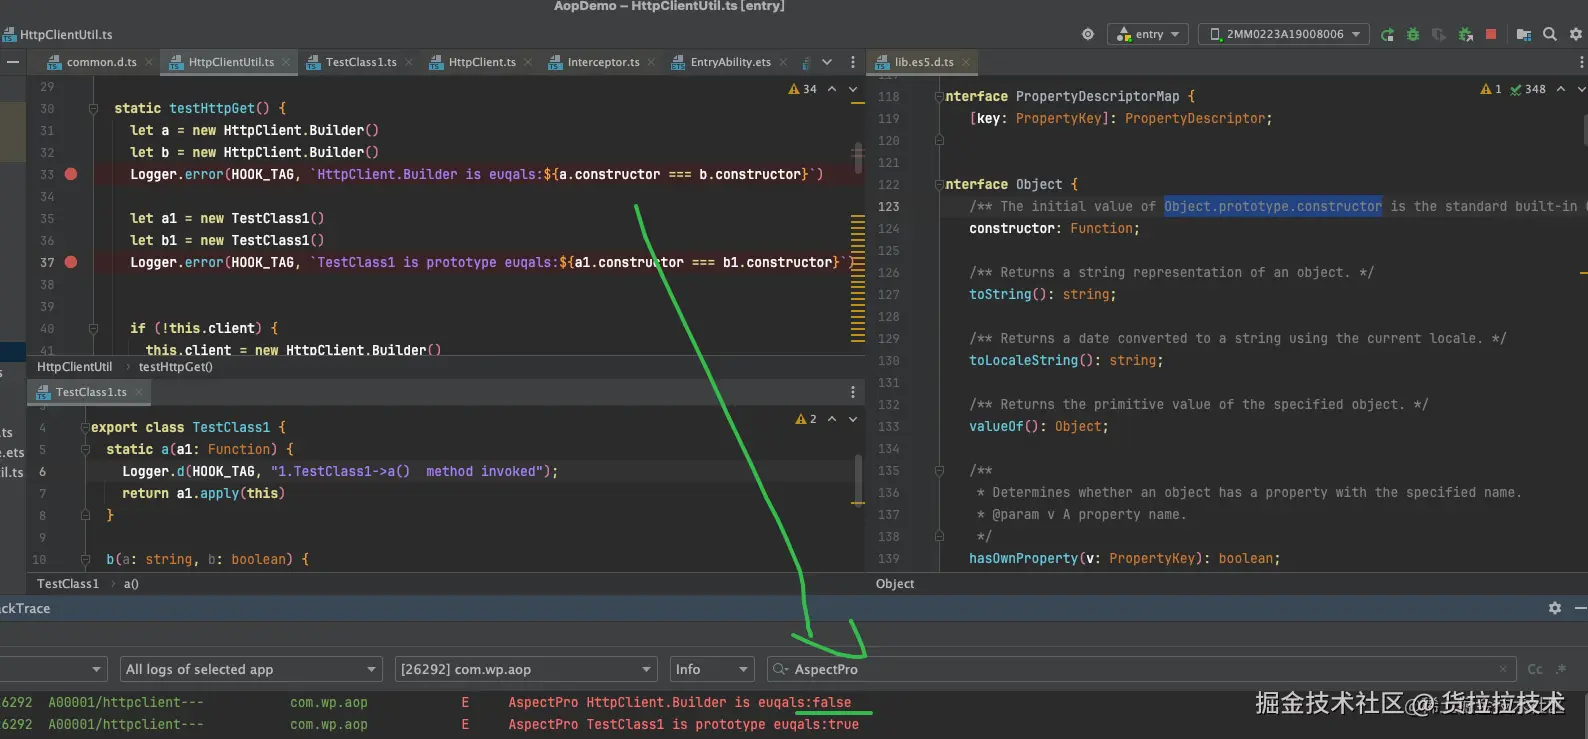Screen dimensions: 1588x739
Task: Click the 34 warnings indicator
Action: [803, 90]
